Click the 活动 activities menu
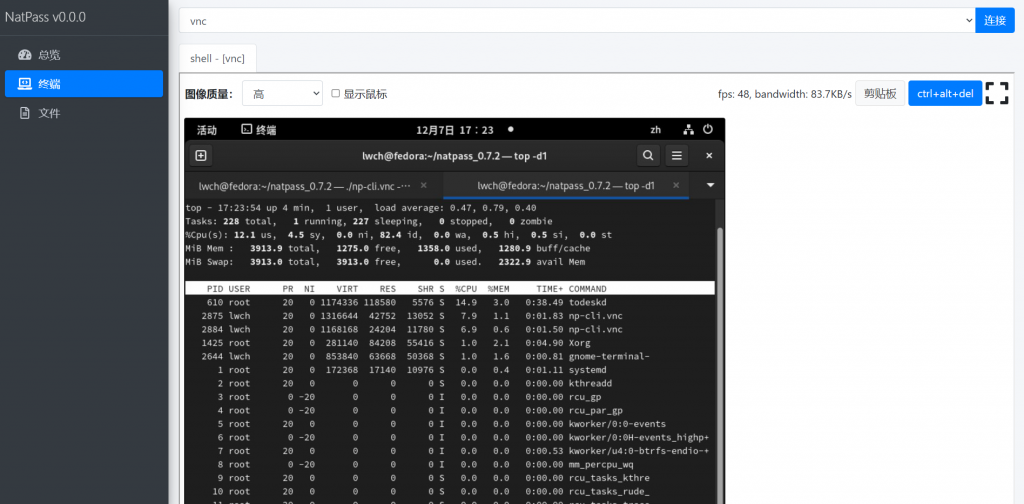Viewport: 1024px width, 504px height. [x=207, y=130]
